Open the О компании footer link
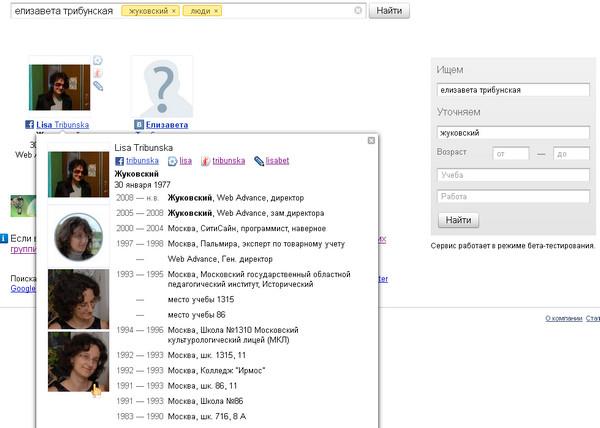Viewport: 600px width, 428px height. pyautogui.click(x=564, y=318)
